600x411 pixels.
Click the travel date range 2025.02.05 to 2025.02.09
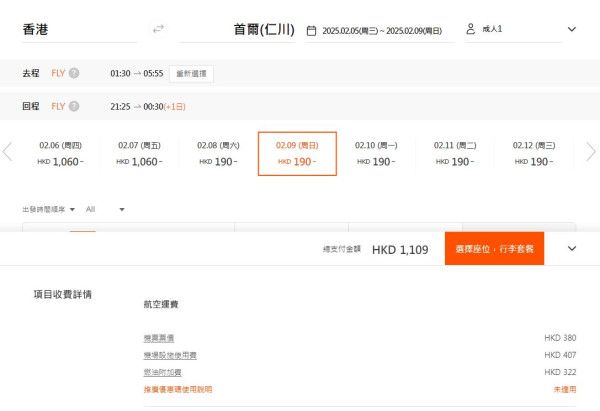tap(382, 31)
